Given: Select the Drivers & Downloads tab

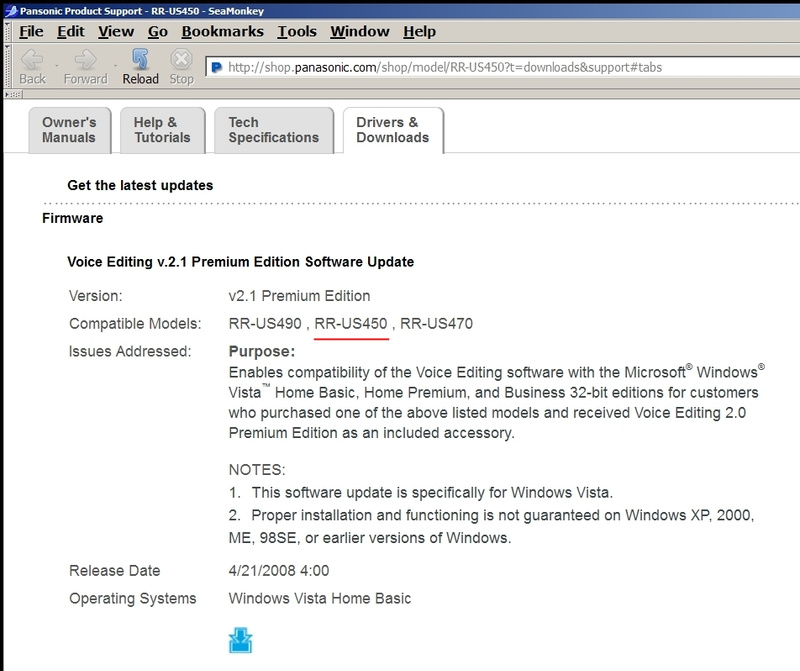Looking at the screenshot, I should 393,130.
